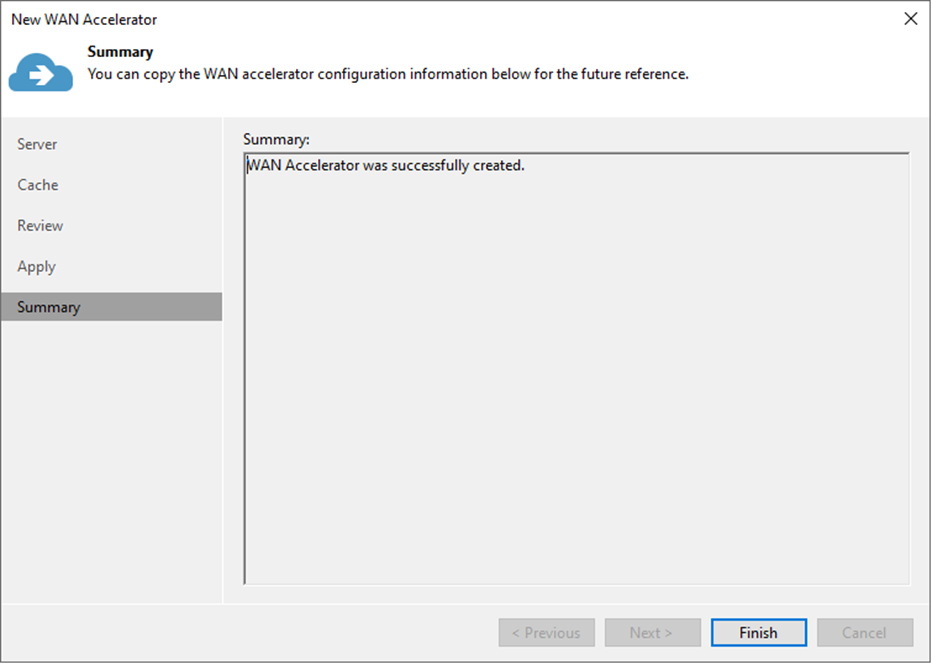
Task: Click the blue cloud arrow WAN accelerator icon
Action: click(41, 73)
